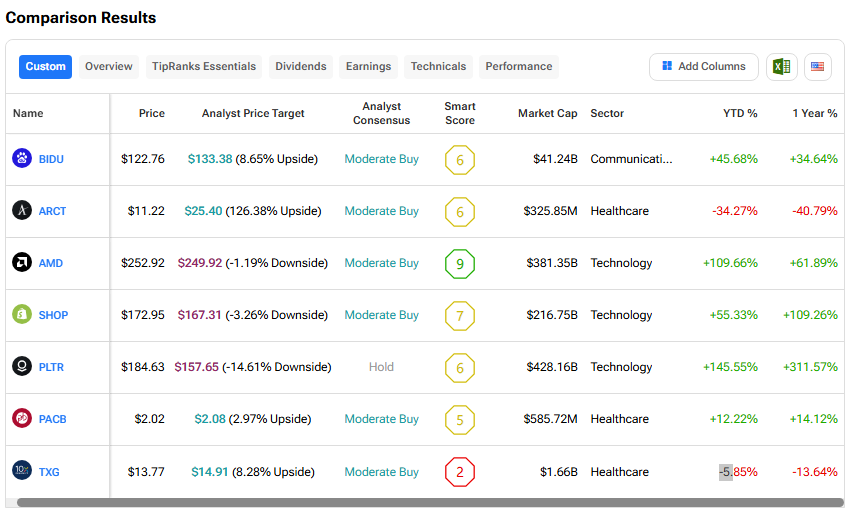862x520 pixels.
Task: Click the AMD Smart Score 9 badge
Action: pos(460,264)
